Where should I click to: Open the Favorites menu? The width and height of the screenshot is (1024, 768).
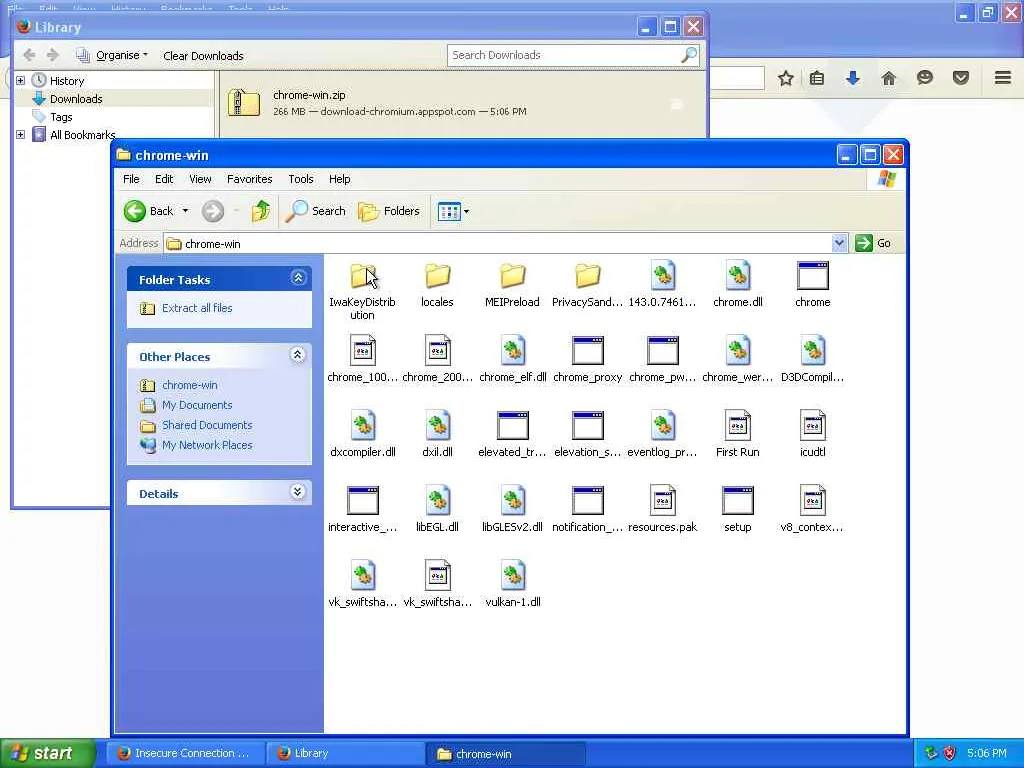[x=249, y=179]
